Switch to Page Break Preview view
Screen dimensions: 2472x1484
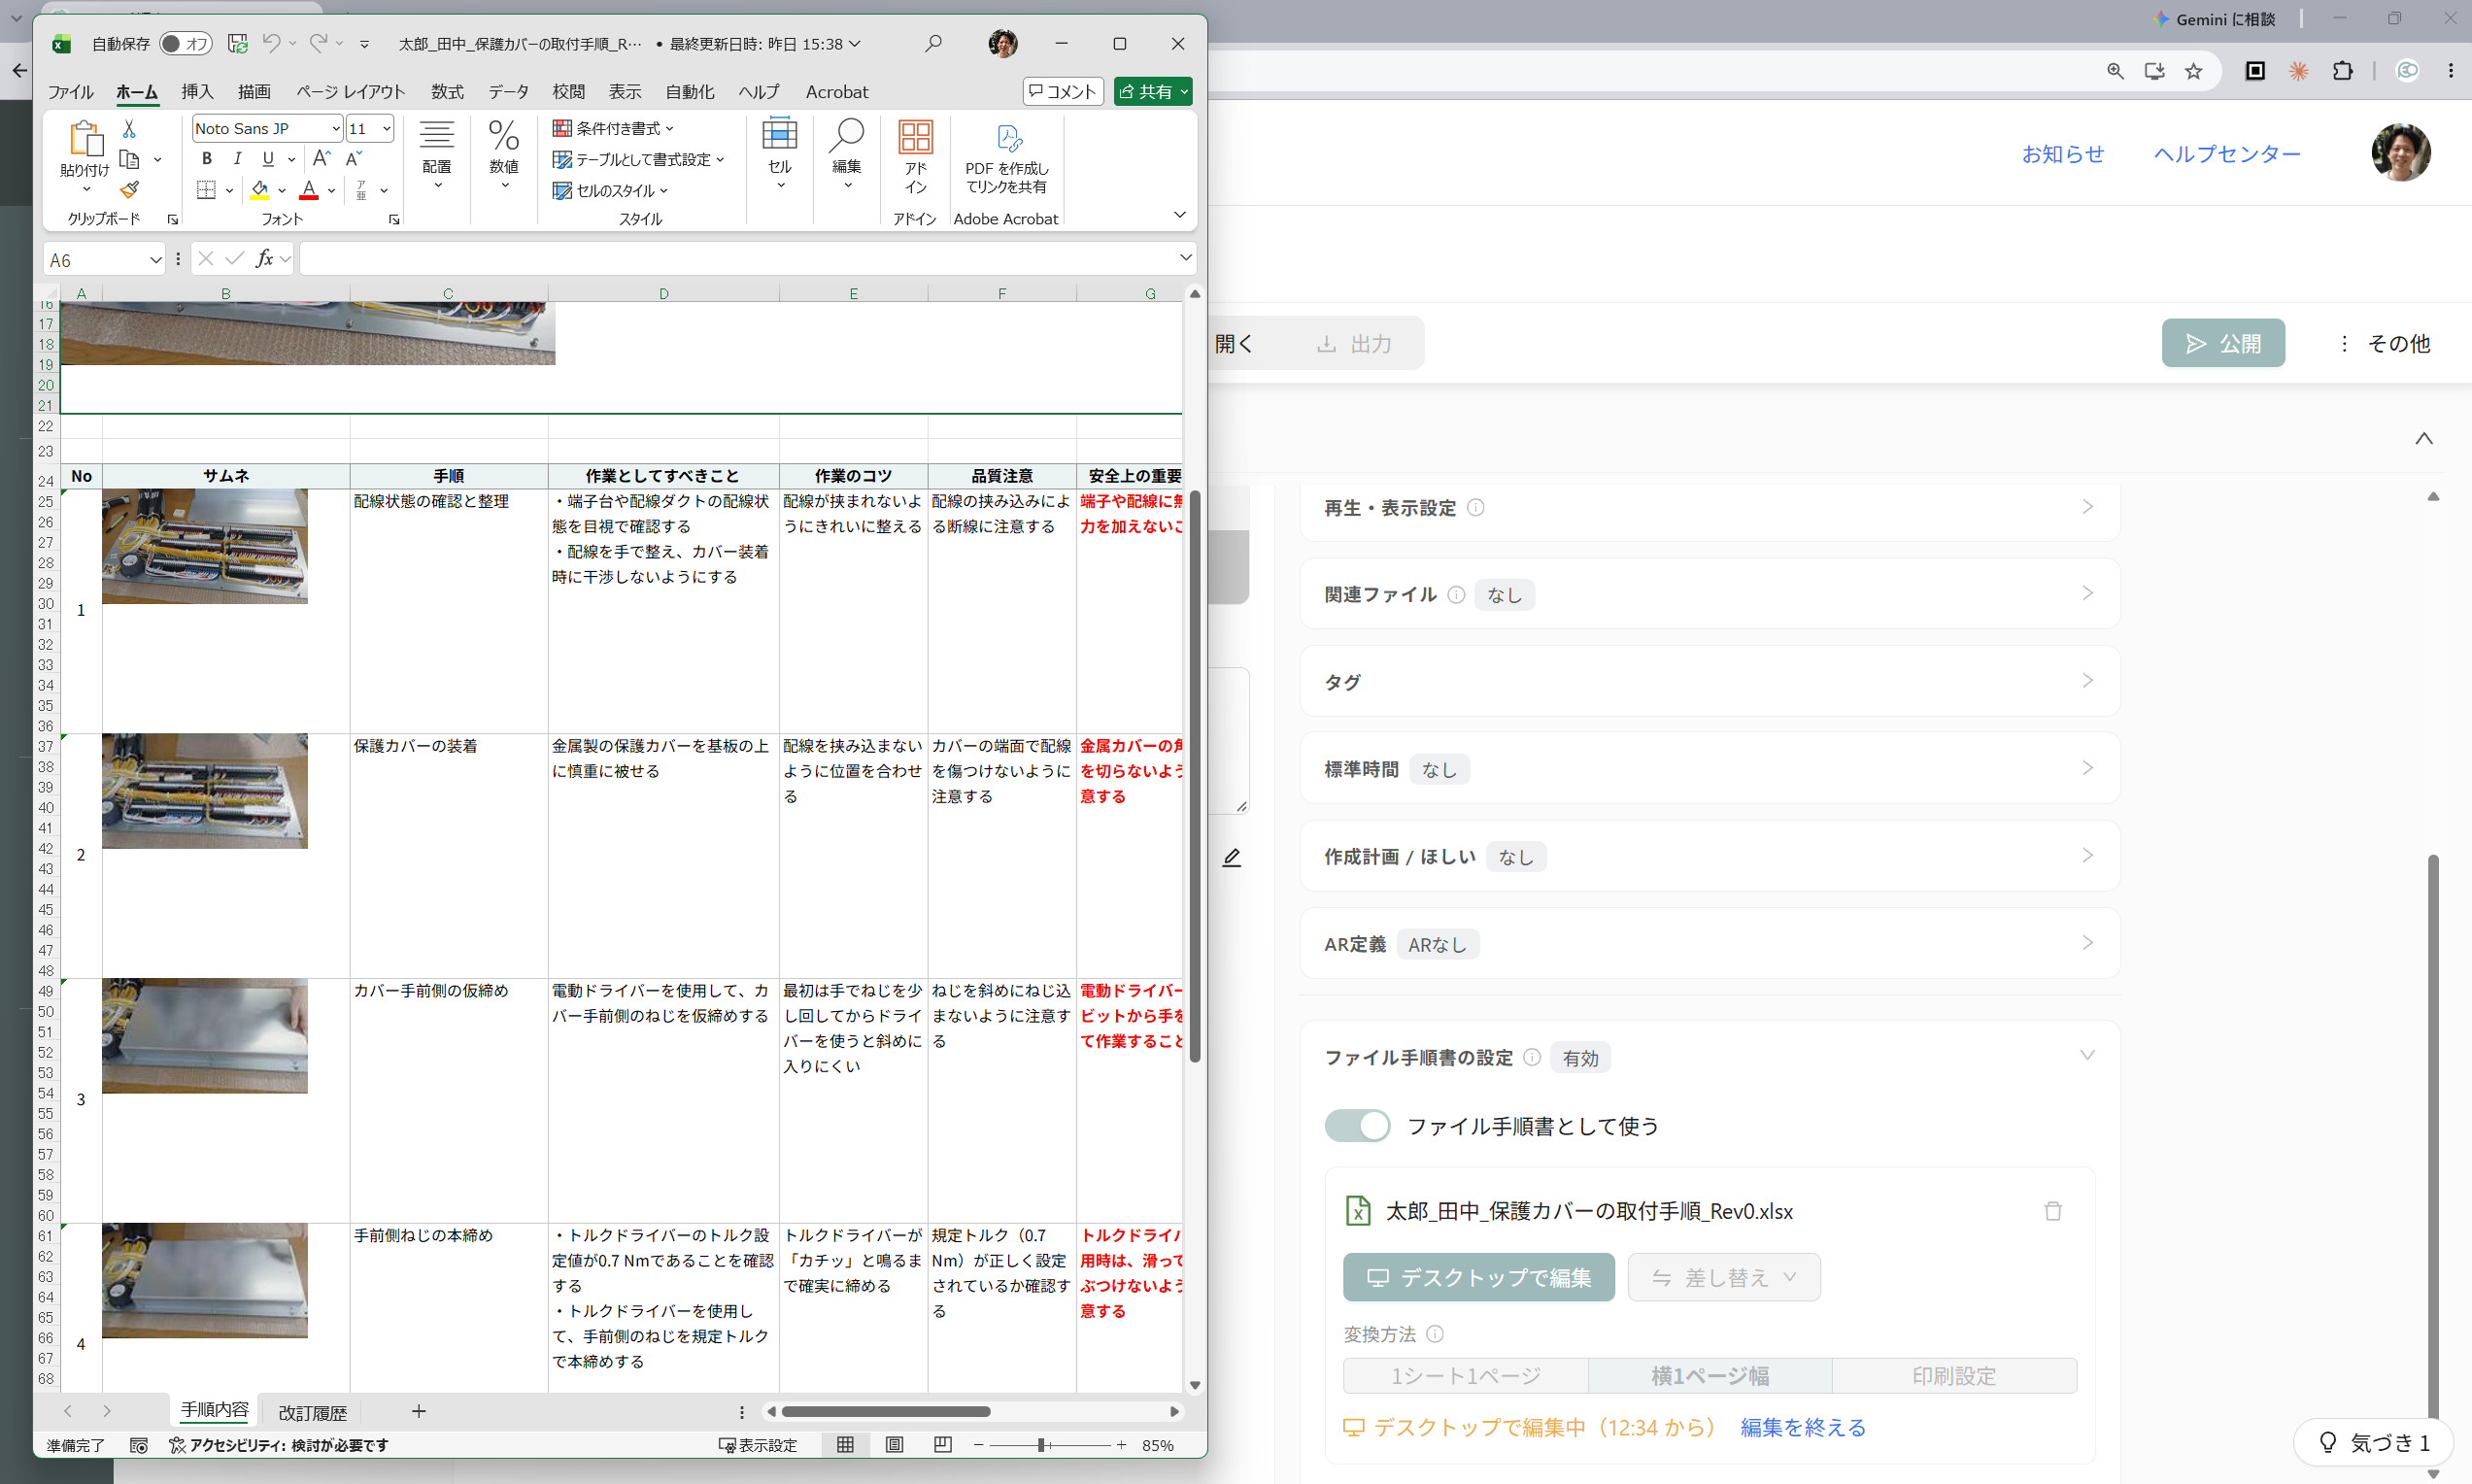point(942,1445)
